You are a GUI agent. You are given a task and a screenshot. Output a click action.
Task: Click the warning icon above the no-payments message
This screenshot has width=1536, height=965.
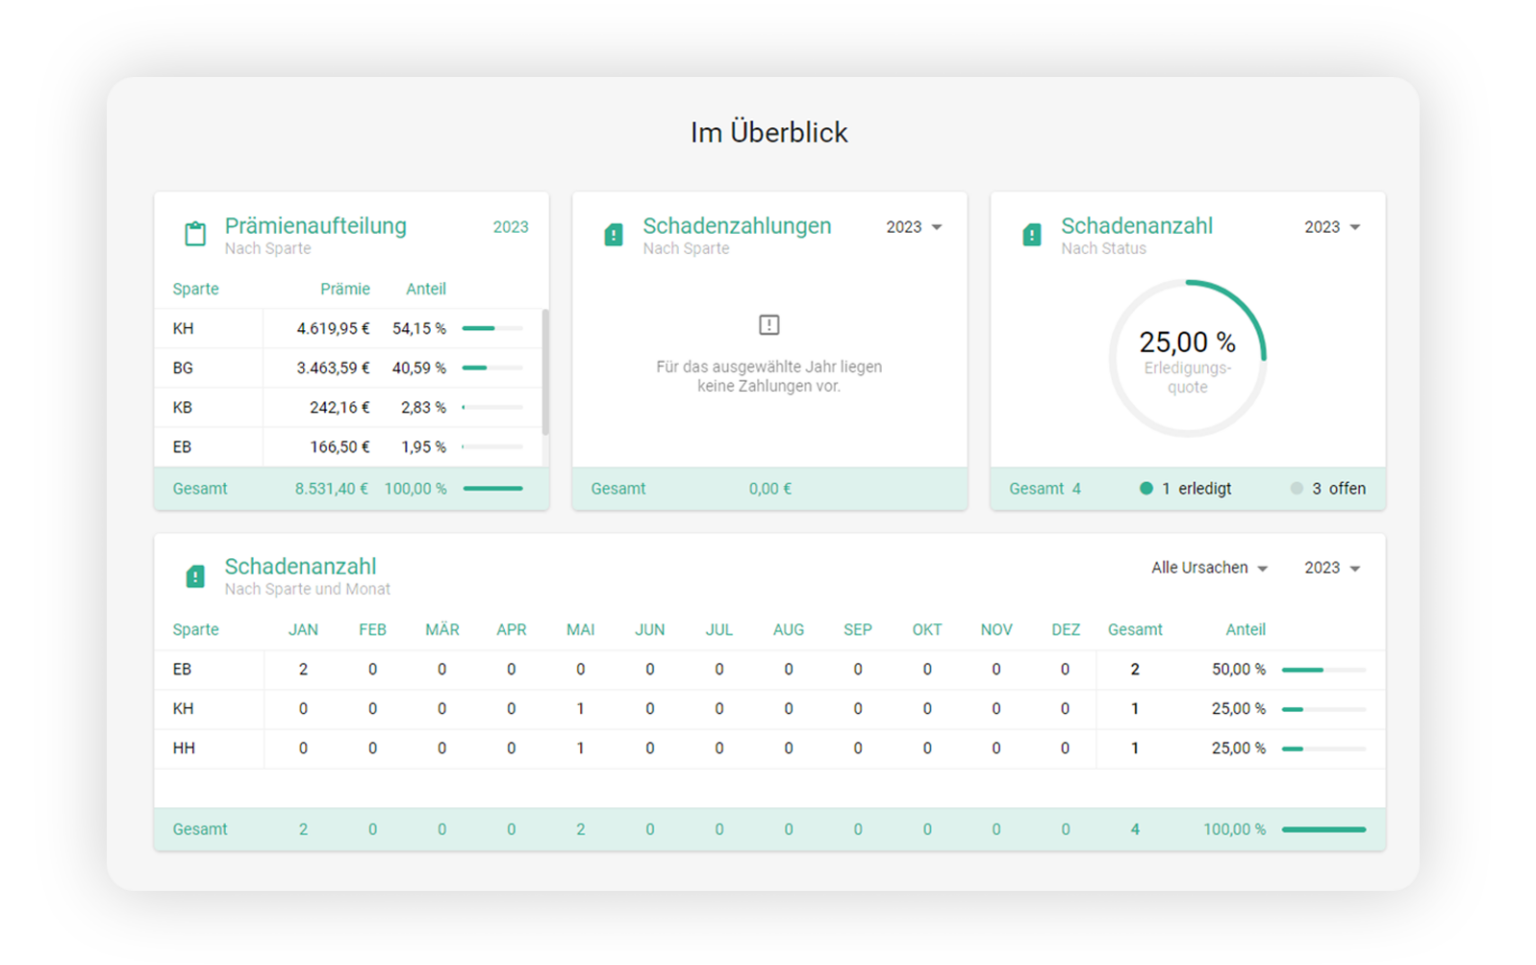[769, 325]
